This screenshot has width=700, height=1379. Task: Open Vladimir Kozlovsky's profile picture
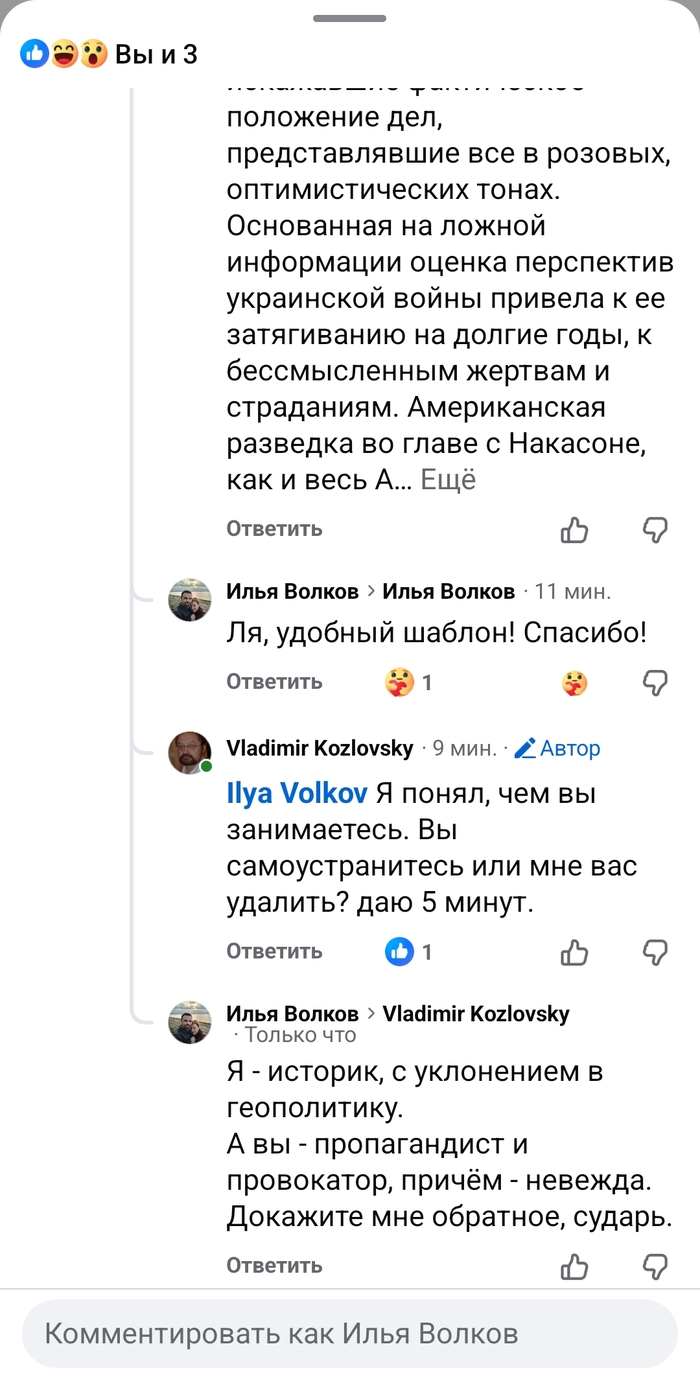coord(189,753)
